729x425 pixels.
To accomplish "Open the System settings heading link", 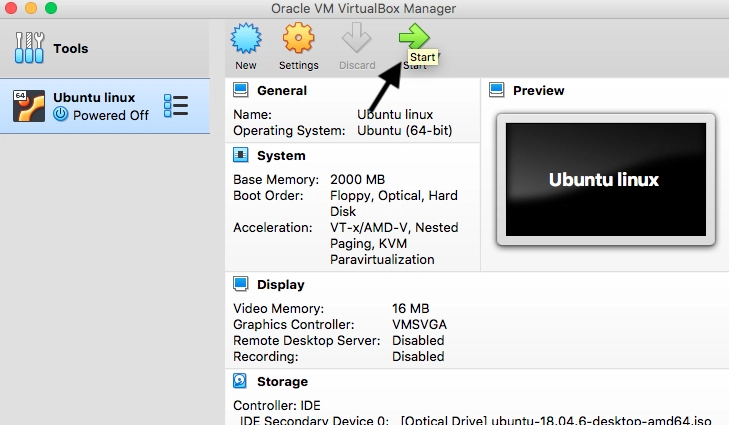I will (x=281, y=155).
